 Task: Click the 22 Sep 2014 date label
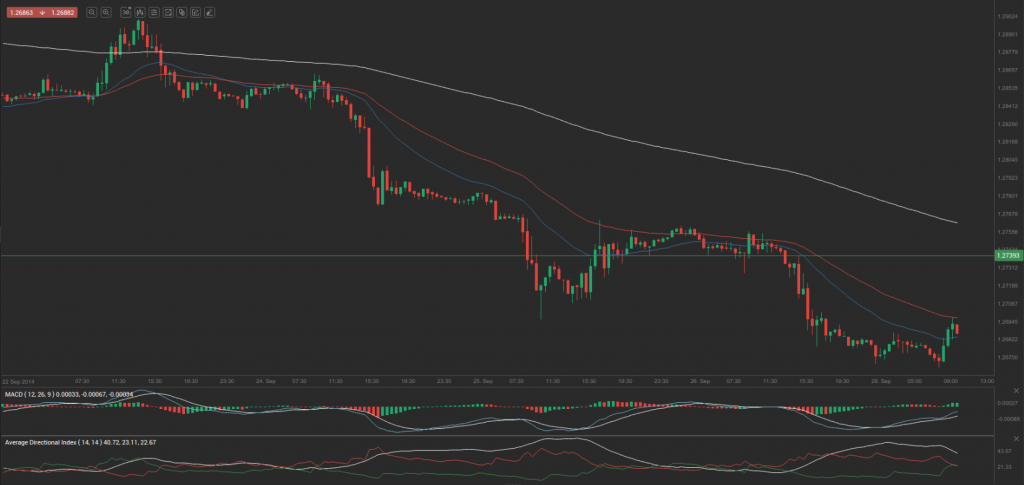(20, 380)
